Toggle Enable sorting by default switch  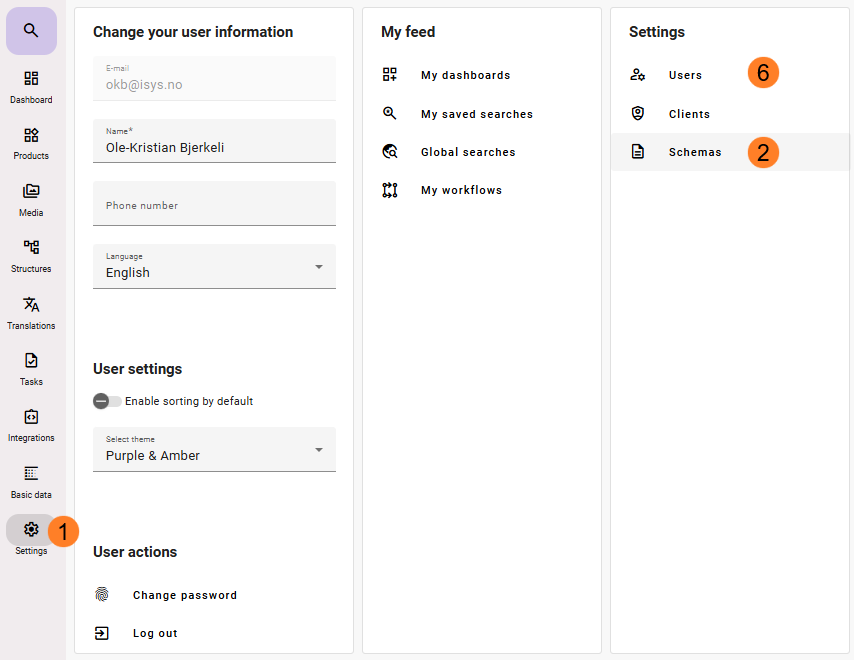pos(107,401)
